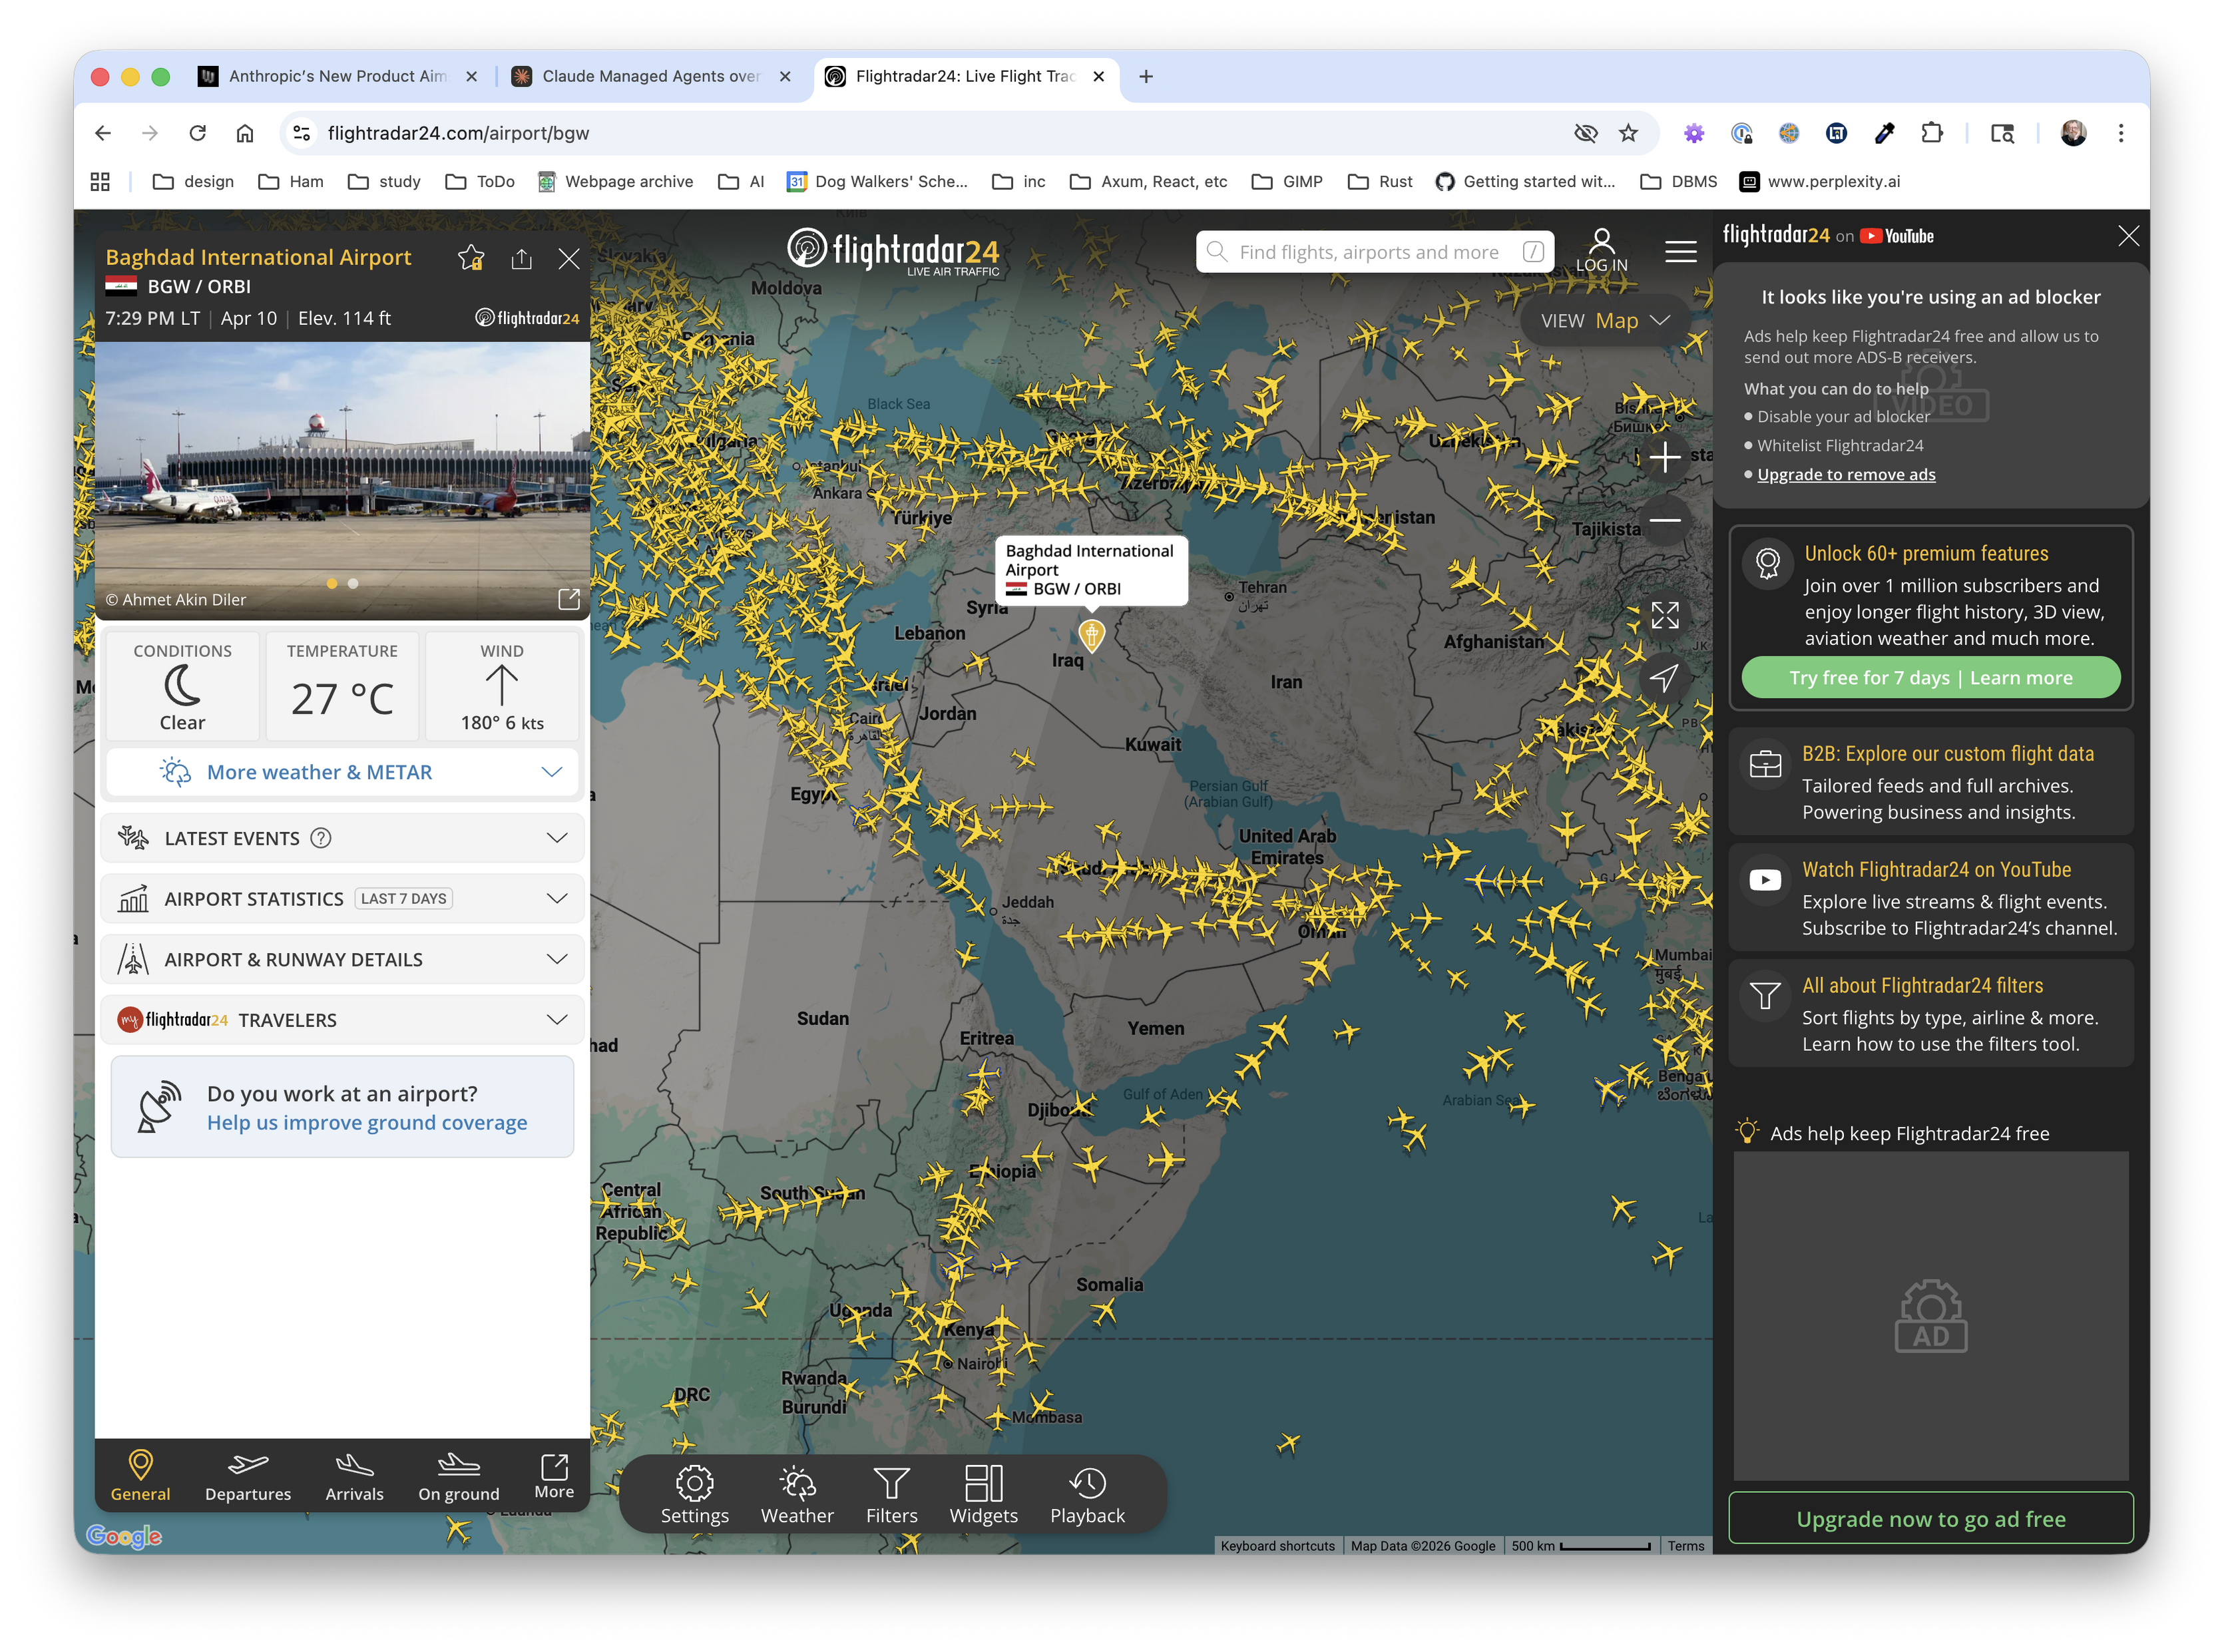
Task: Click the LOG IN user icon
Action: tap(1601, 250)
